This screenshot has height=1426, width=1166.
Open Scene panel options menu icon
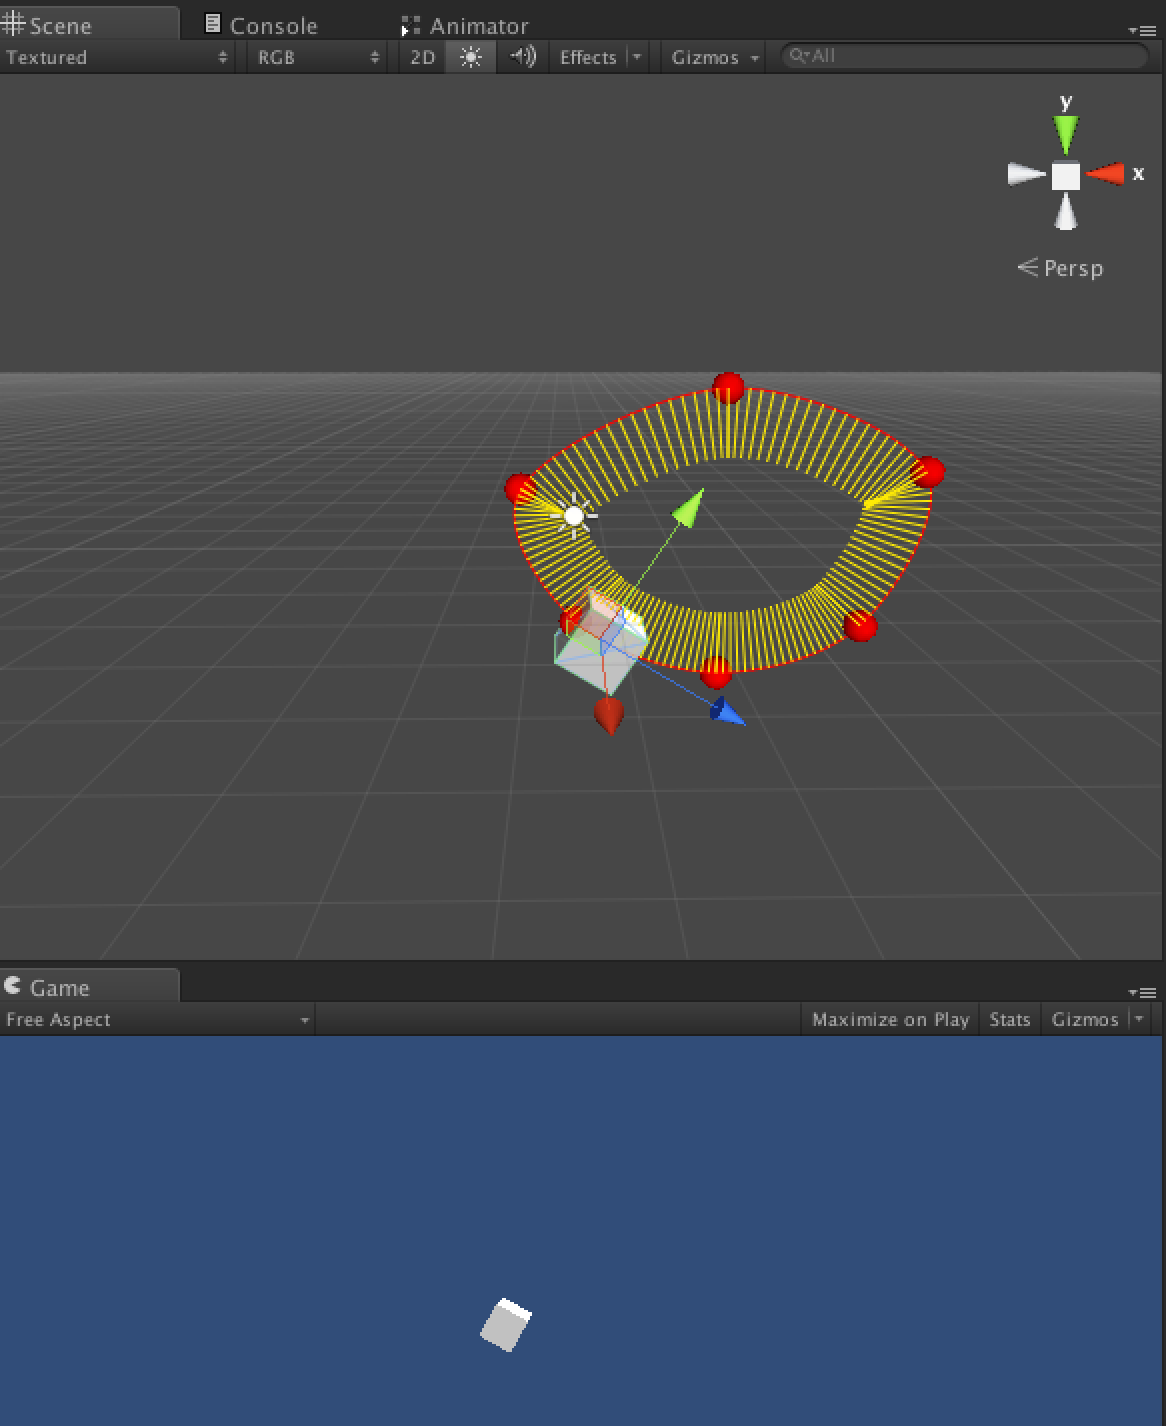point(1142,30)
